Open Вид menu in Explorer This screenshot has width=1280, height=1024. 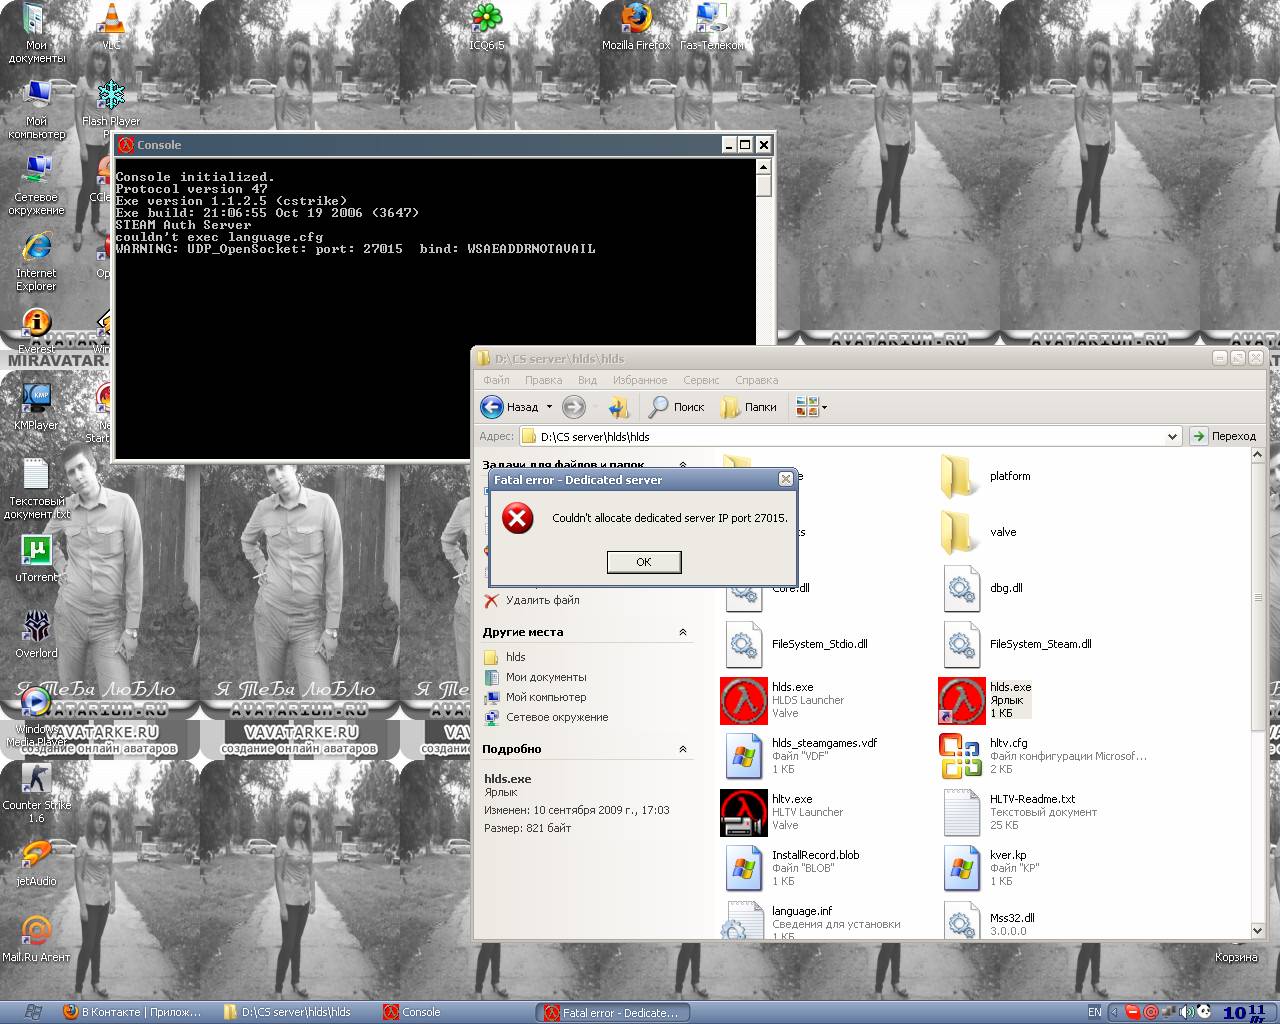tap(587, 380)
